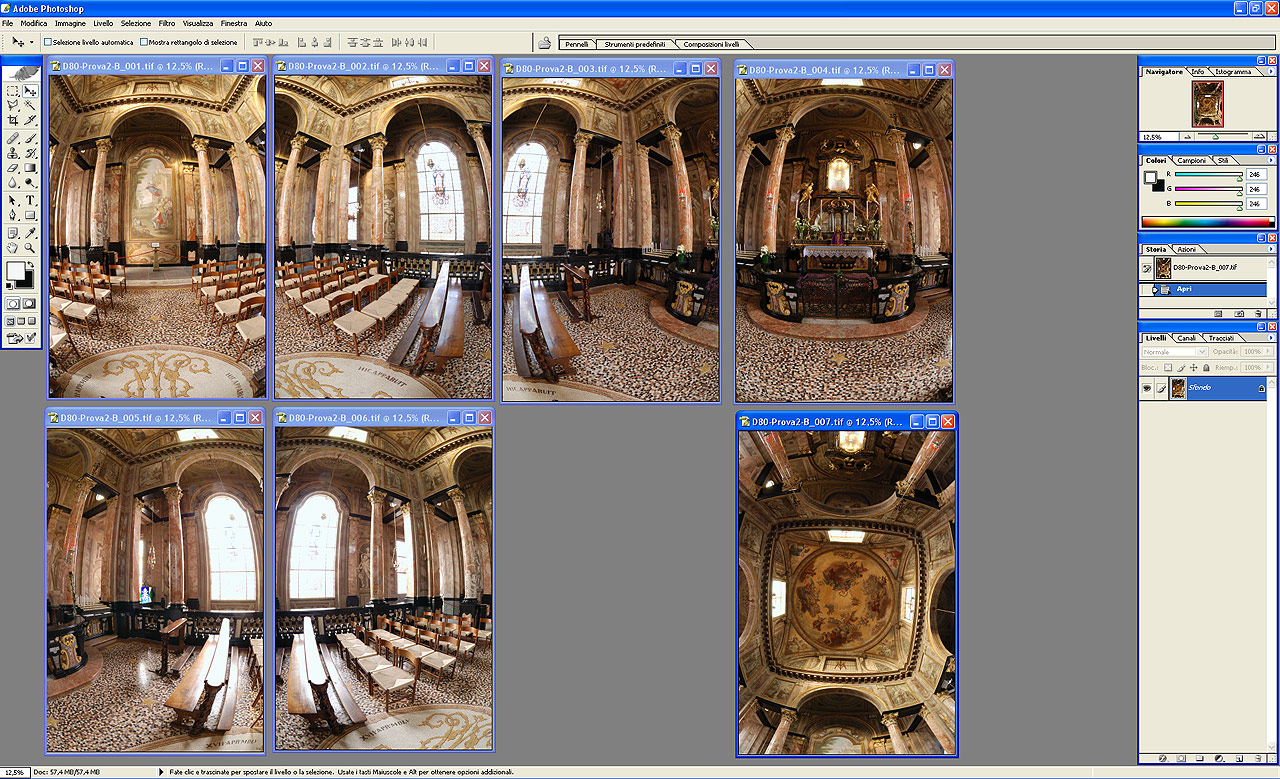Viewport: 1280px width, 779px height.
Task: Select the Lasso tool
Action: [13, 105]
